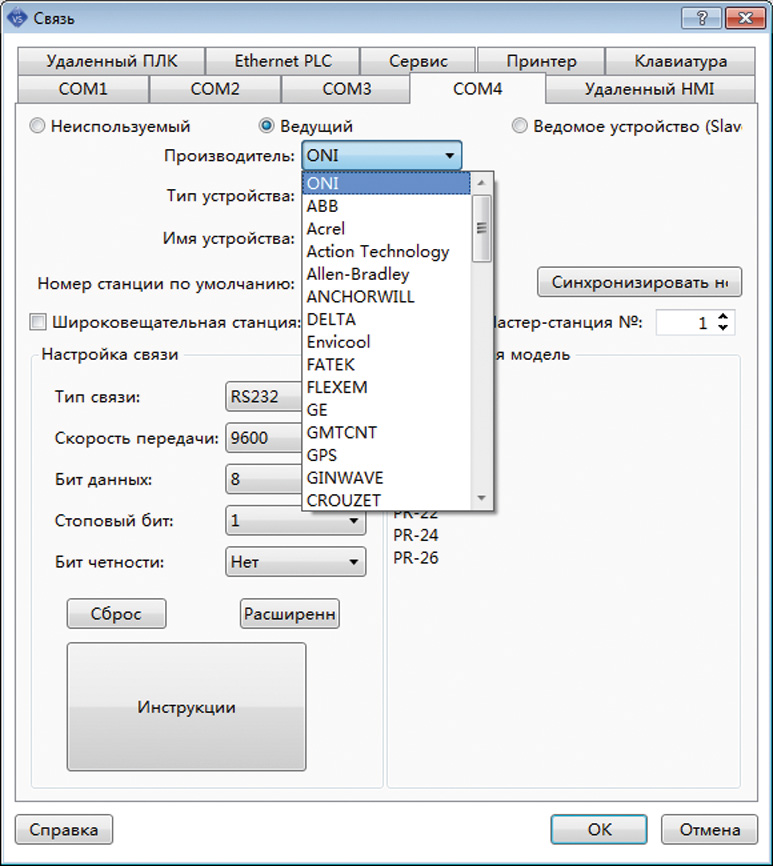Open the Бит четности dropdown
773x866 pixels.
click(x=354, y=563)
